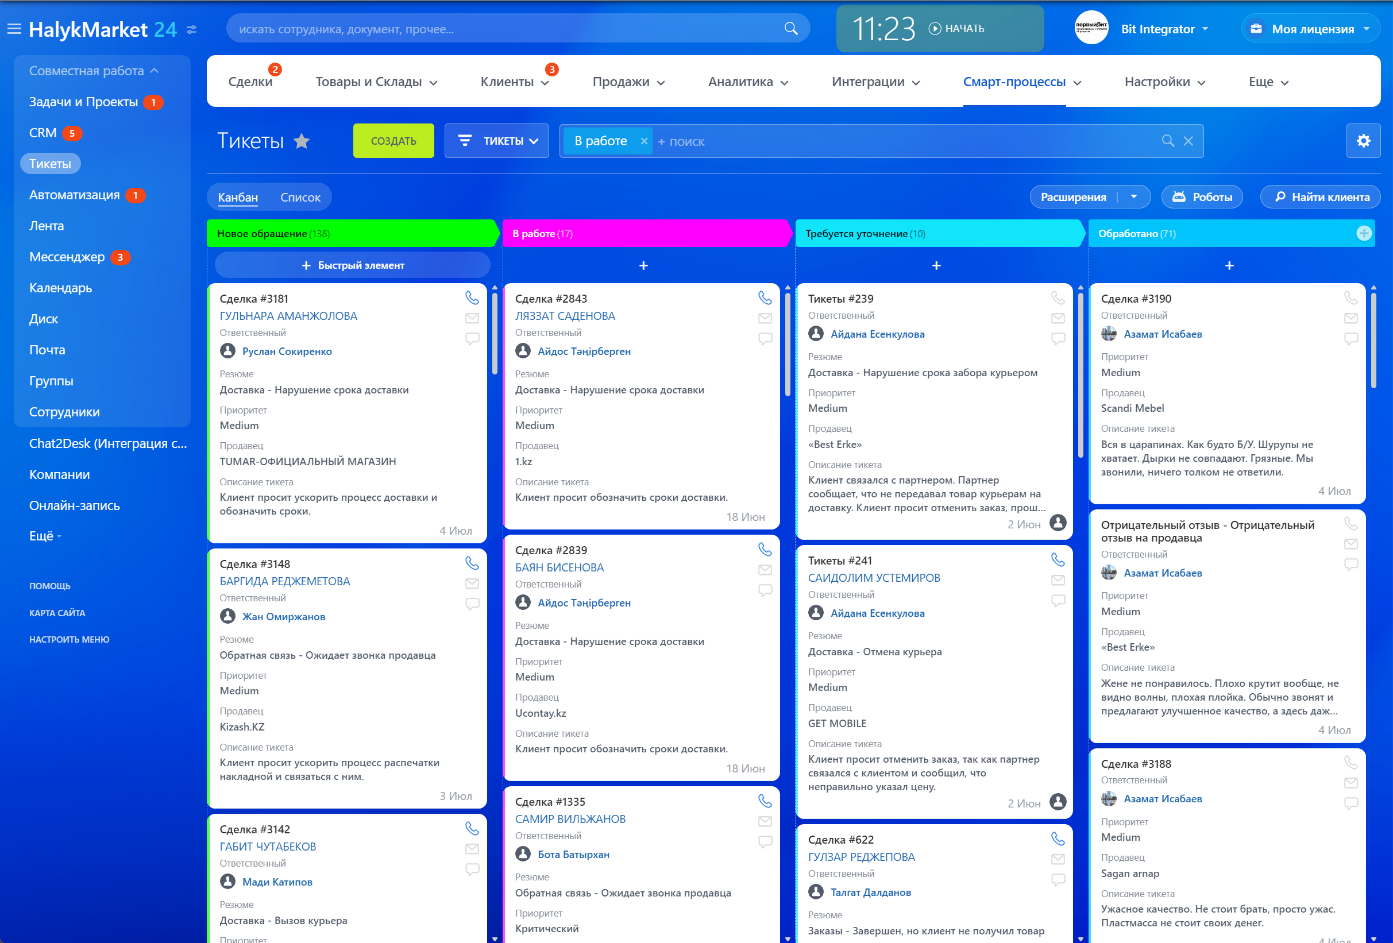The height and width of the screenshot is (943, 1393).
Task: Start workday with Начать button
Action: [957, 29]
